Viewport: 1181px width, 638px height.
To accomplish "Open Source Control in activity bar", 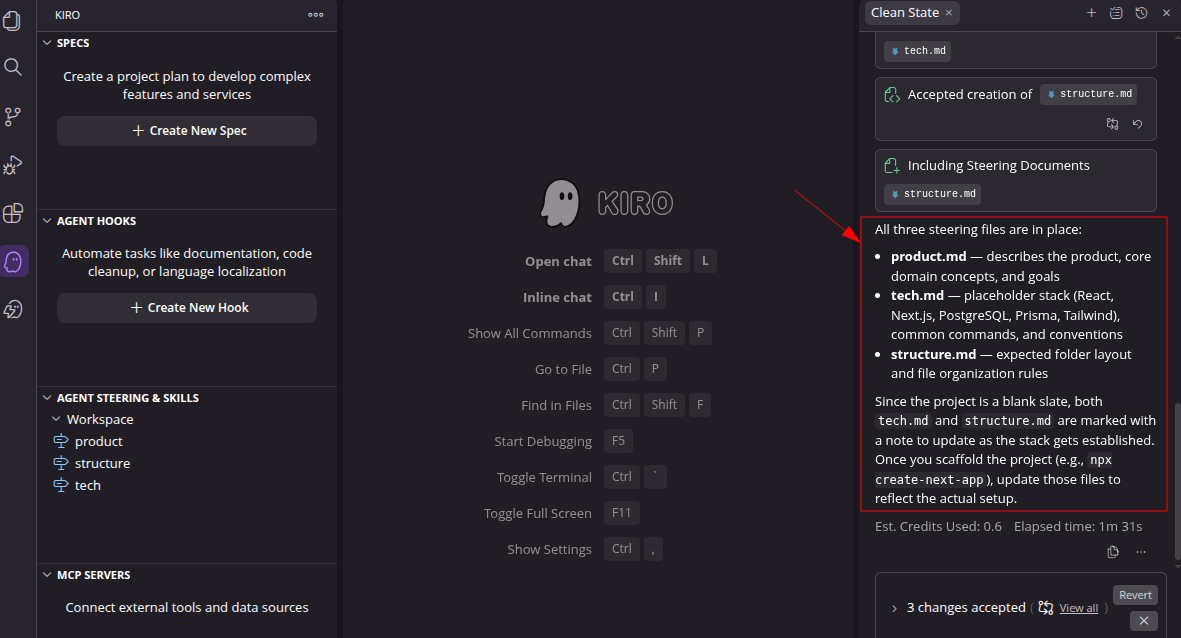I will pos(13,116).
